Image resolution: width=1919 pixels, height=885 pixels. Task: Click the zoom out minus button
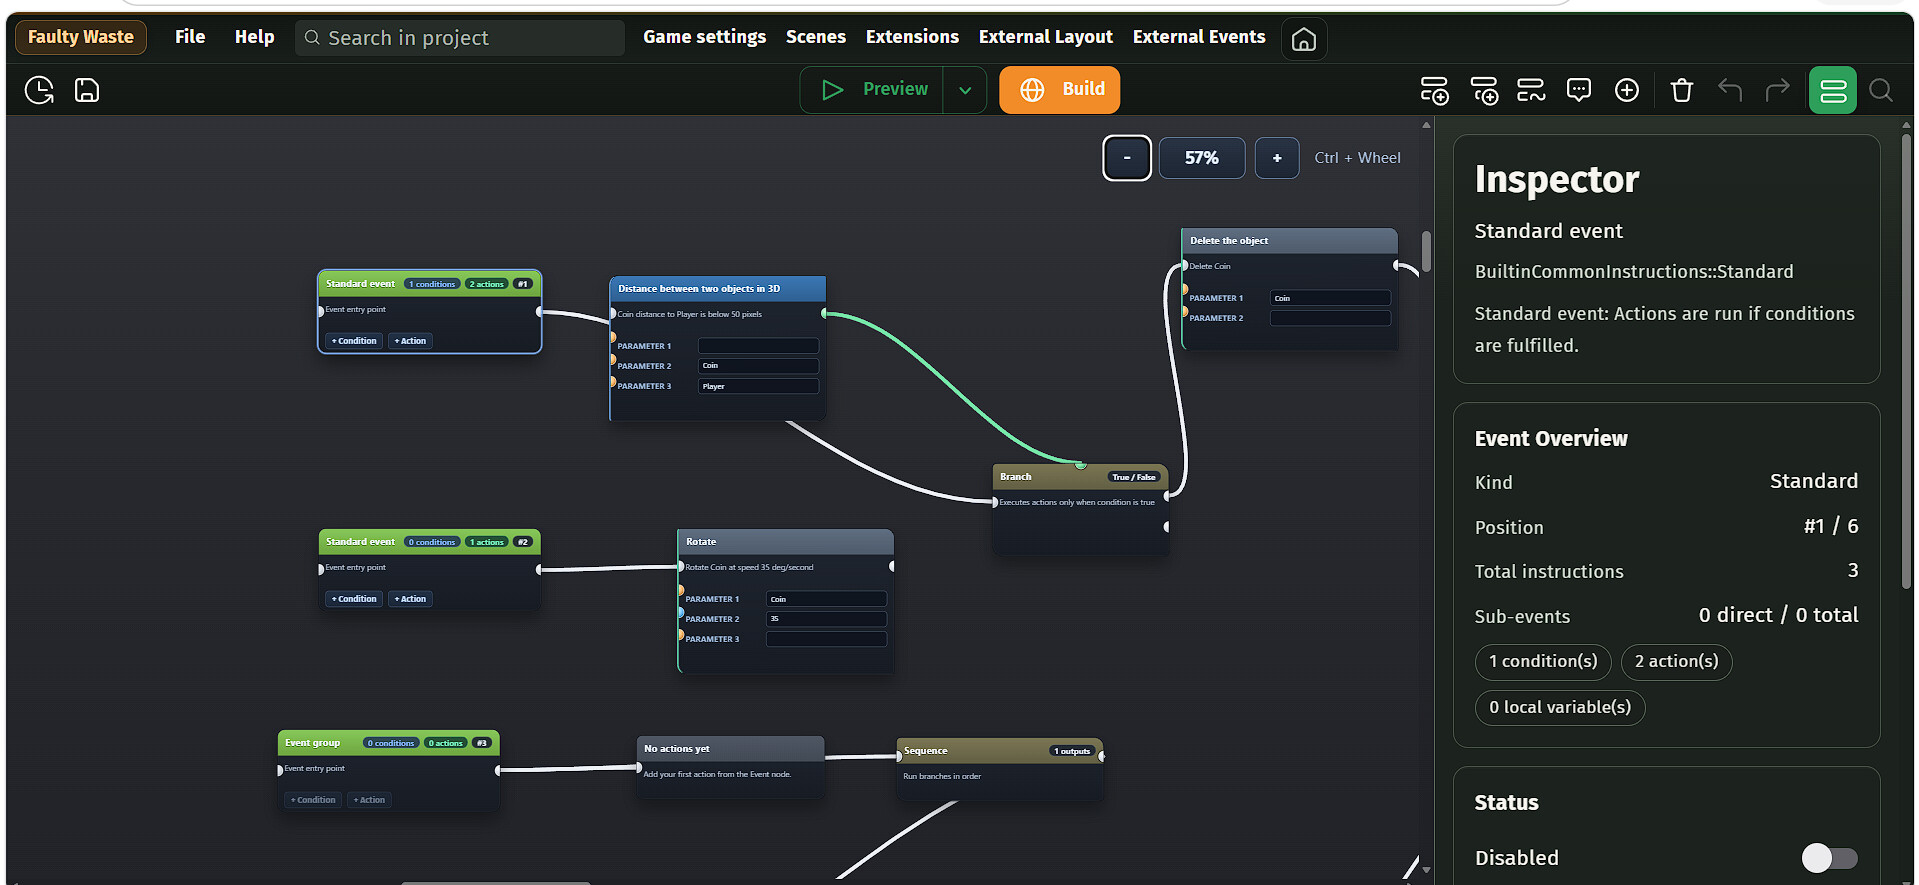click(1126, 158)
